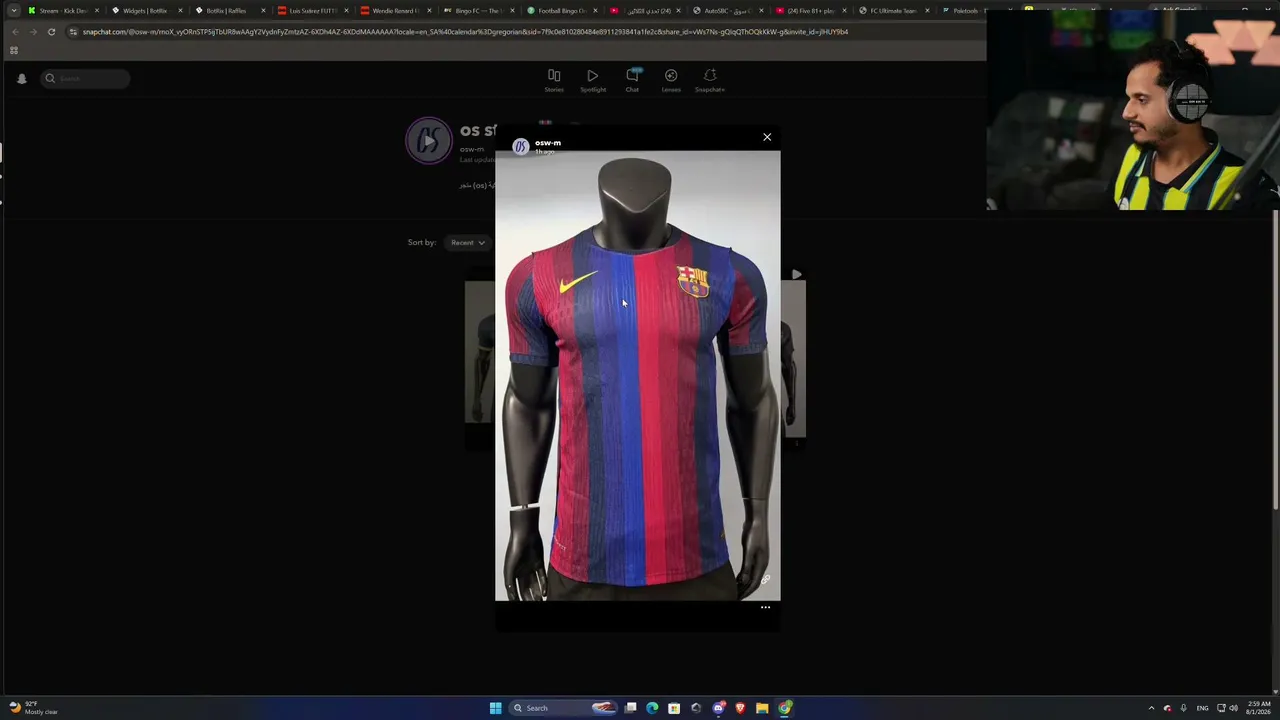1280x720 pixels.
Task: Open File Explorer from the taskbar
Action: (x=762, y=708)
